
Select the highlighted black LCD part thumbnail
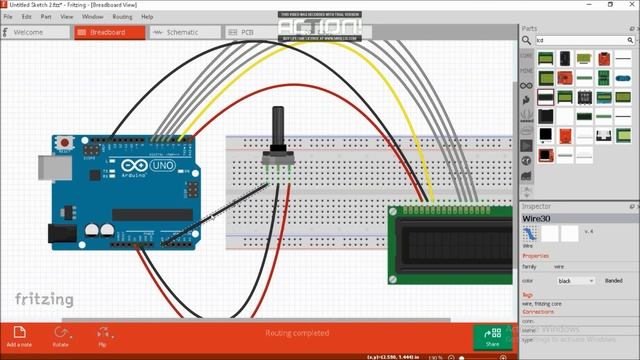[546, 97]
